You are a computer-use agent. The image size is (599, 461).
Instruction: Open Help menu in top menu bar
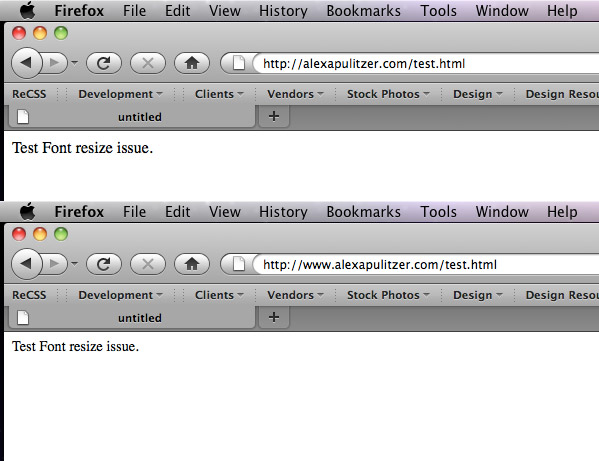(562, 11)
